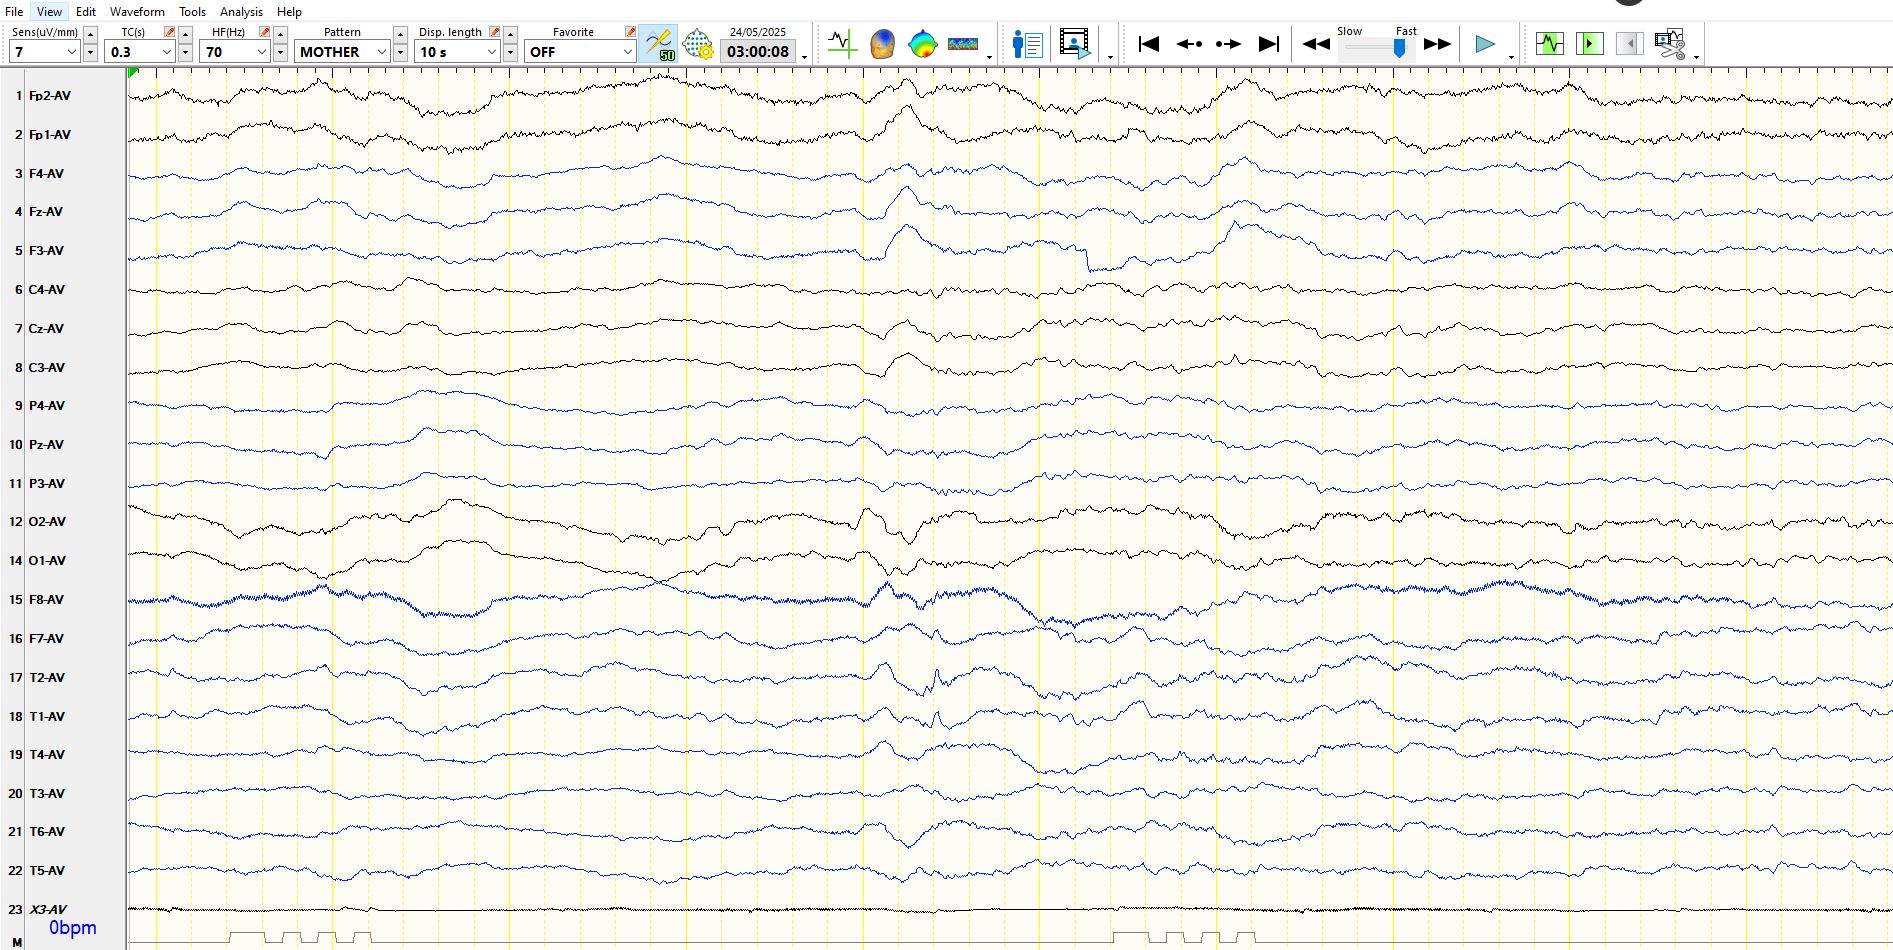Open the Analysis menu
The image size is (1893, 950).
point(241,12)
